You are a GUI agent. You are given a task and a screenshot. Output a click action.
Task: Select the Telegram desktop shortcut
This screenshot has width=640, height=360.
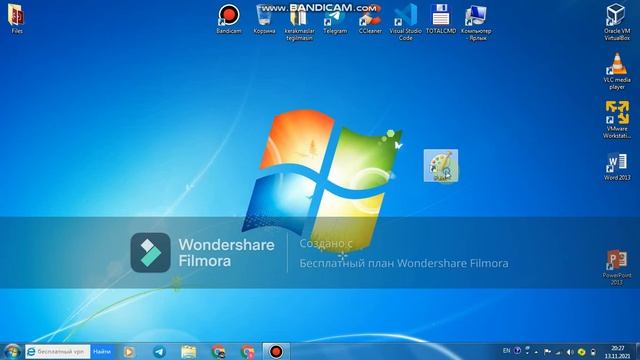coord(335,19)
